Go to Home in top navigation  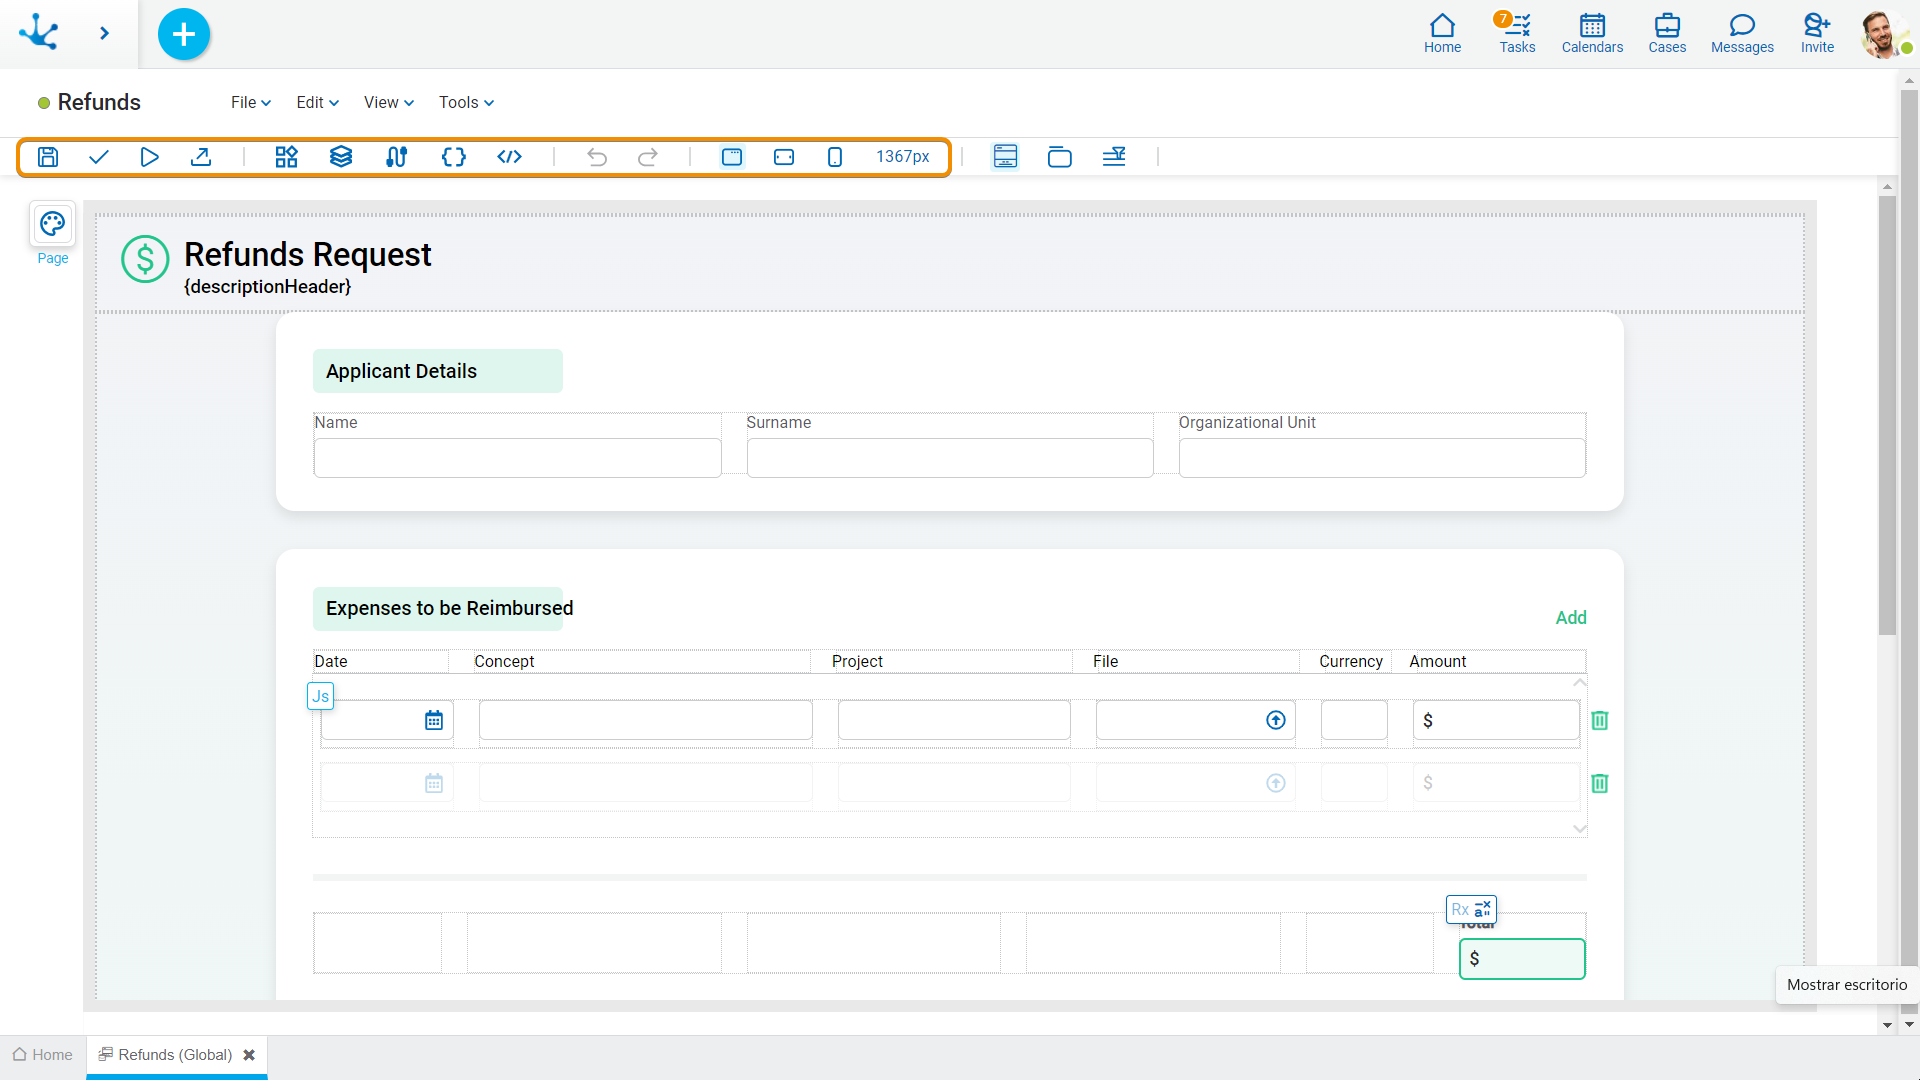pos(1442,33)
